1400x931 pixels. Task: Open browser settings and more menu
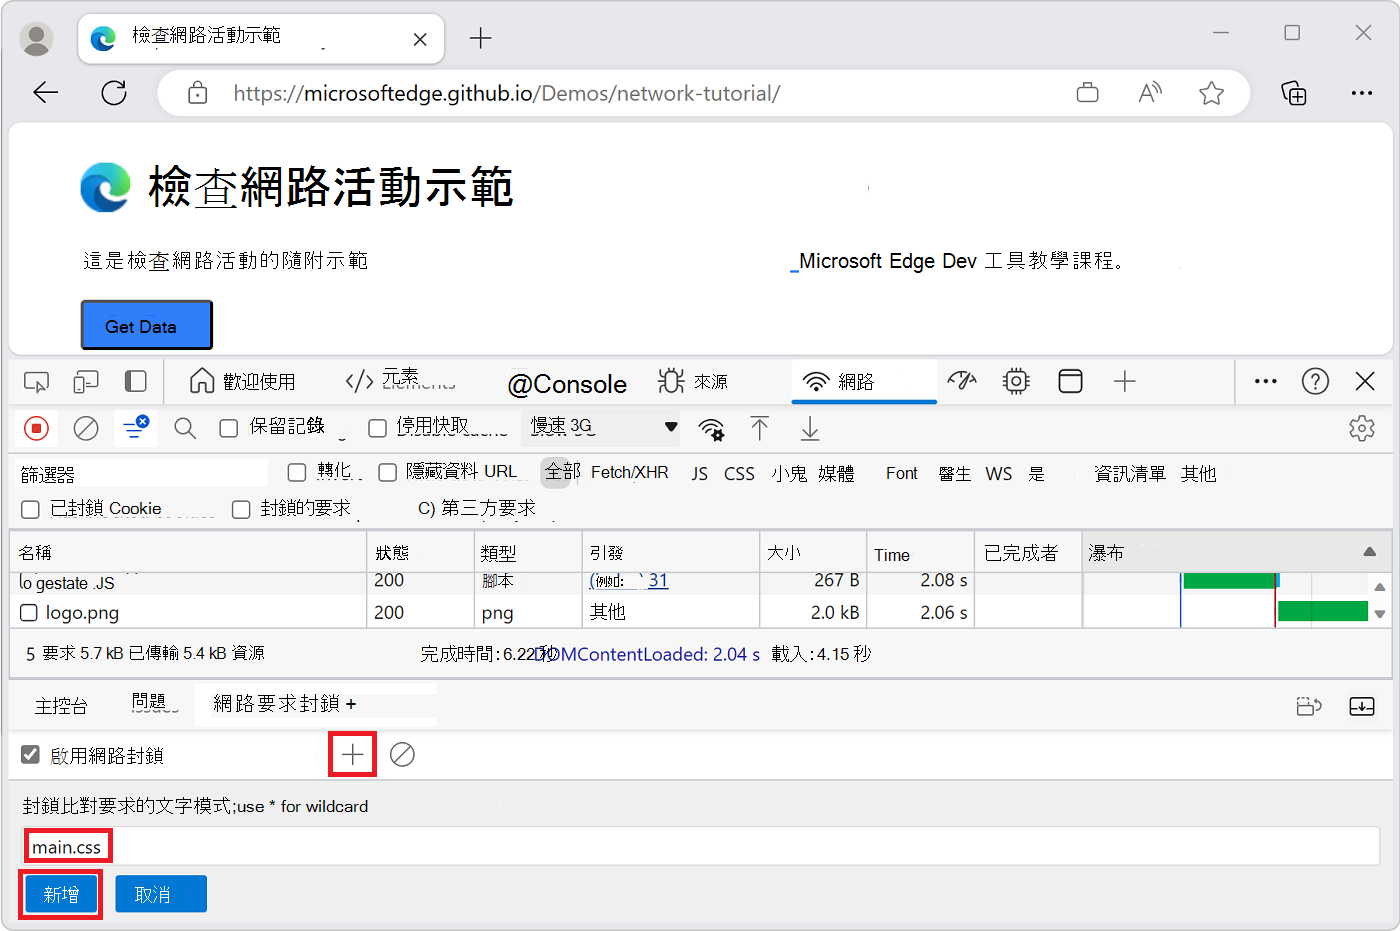(1362, 93)
